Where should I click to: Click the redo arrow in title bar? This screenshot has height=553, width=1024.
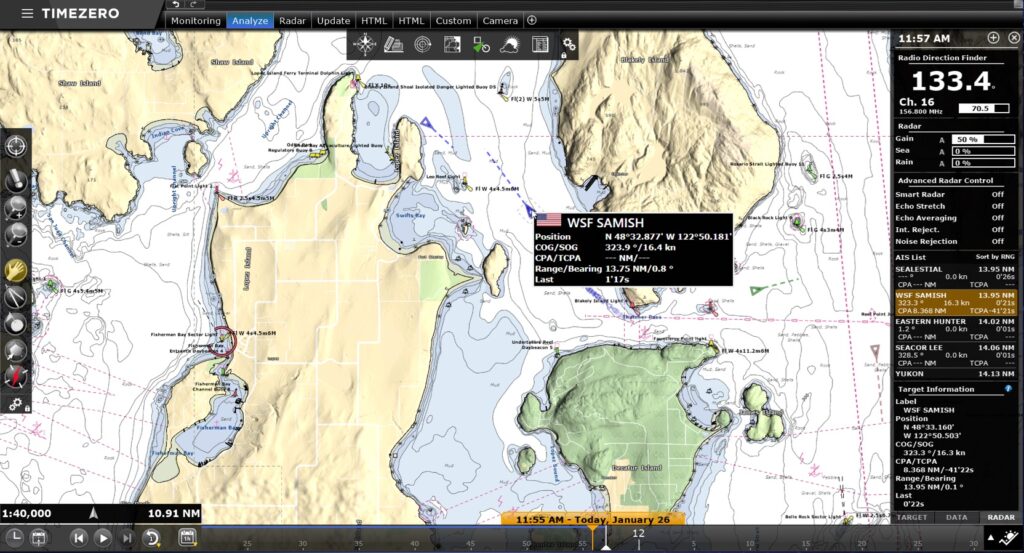[x=193, y=4]
